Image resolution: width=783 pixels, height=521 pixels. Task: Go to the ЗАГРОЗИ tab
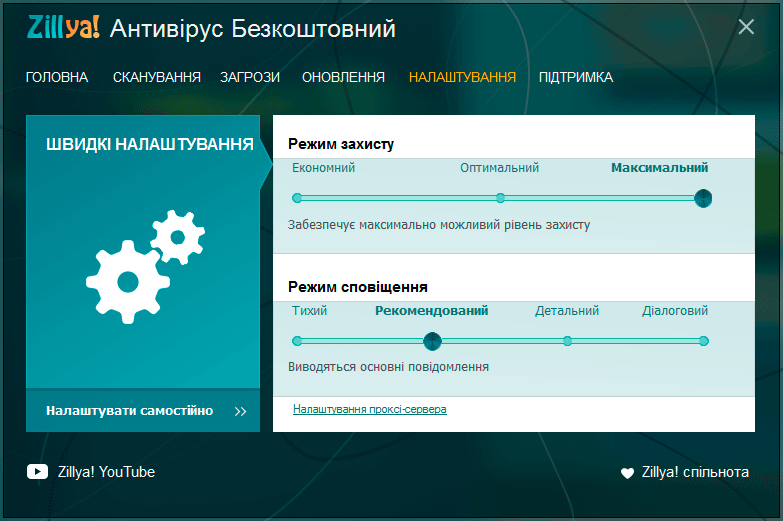tap(250, 77)
